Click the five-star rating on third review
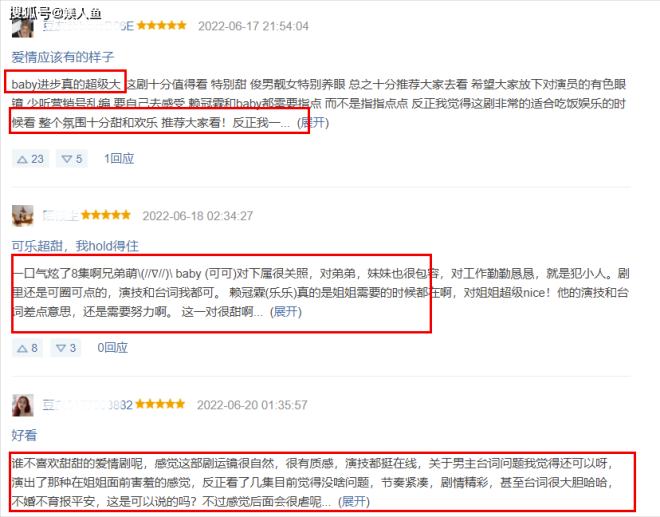Viewport: 660px width, 517px height. (160, 404)
